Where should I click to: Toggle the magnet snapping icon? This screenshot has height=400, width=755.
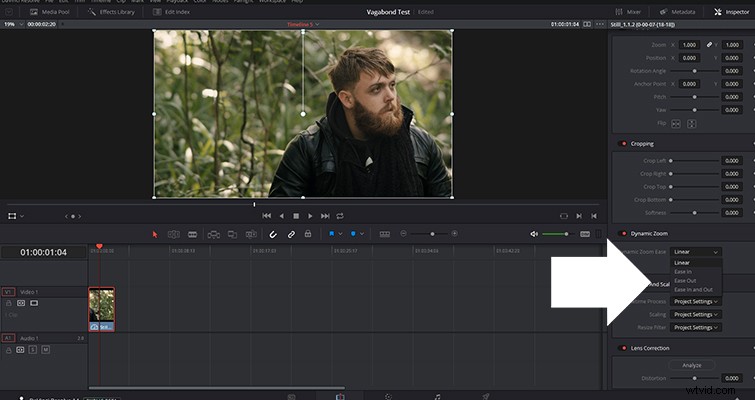(x=273, y=234)
